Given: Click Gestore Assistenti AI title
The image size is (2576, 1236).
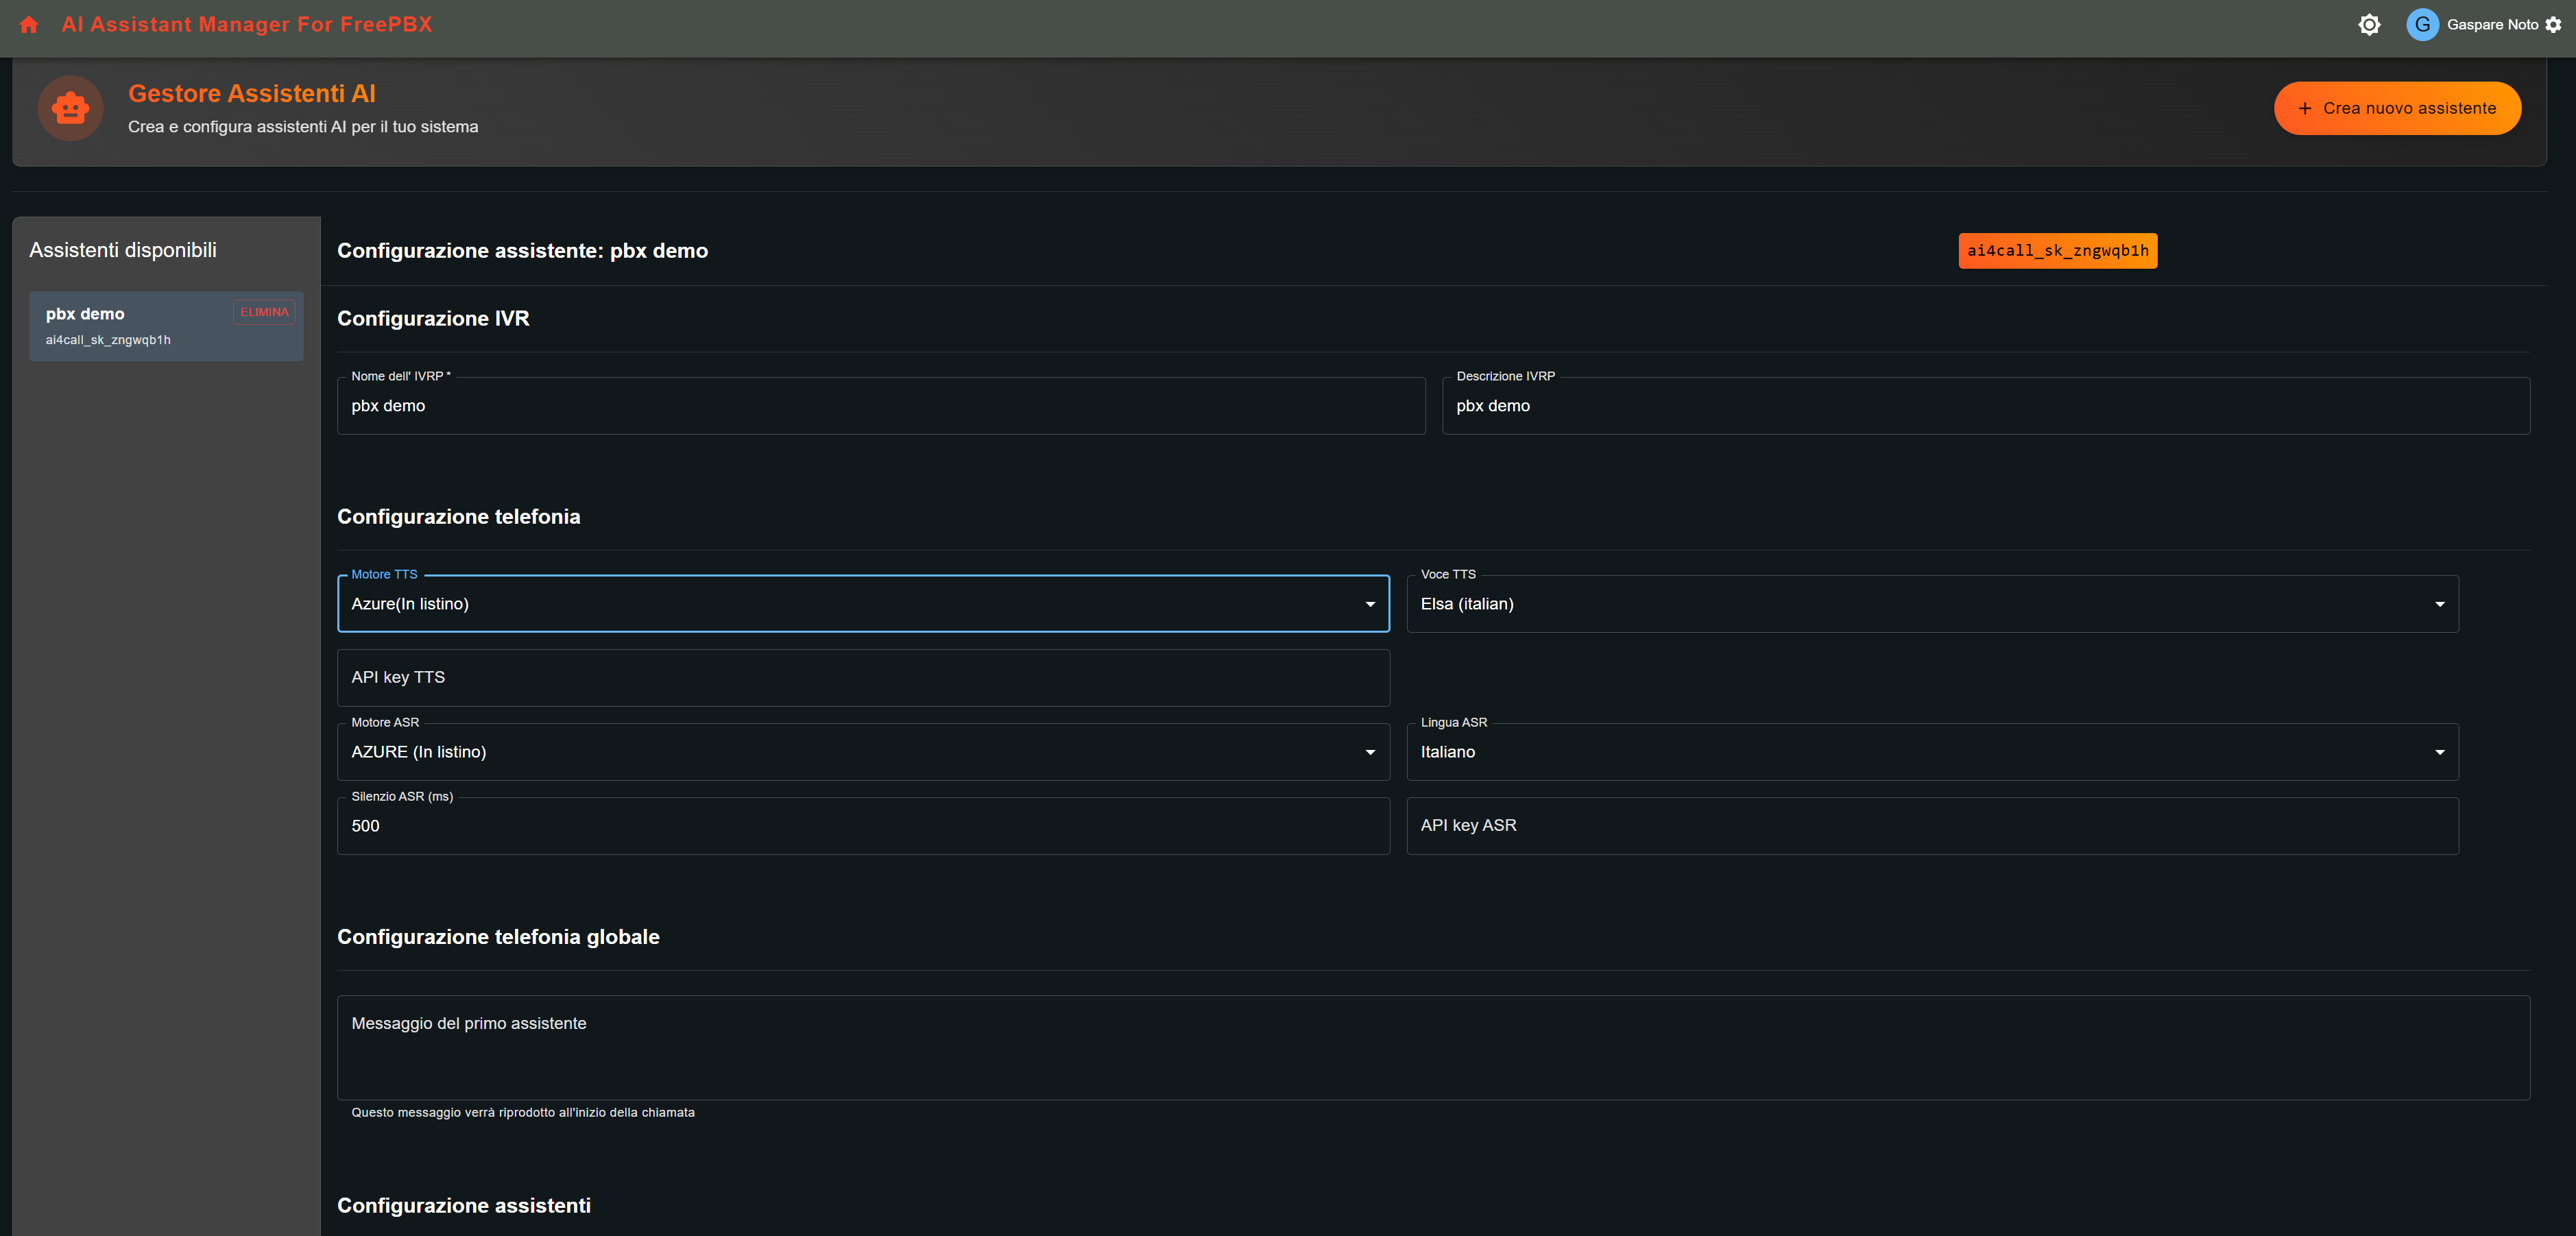Looking at the screenshot, I should point(252,94).
